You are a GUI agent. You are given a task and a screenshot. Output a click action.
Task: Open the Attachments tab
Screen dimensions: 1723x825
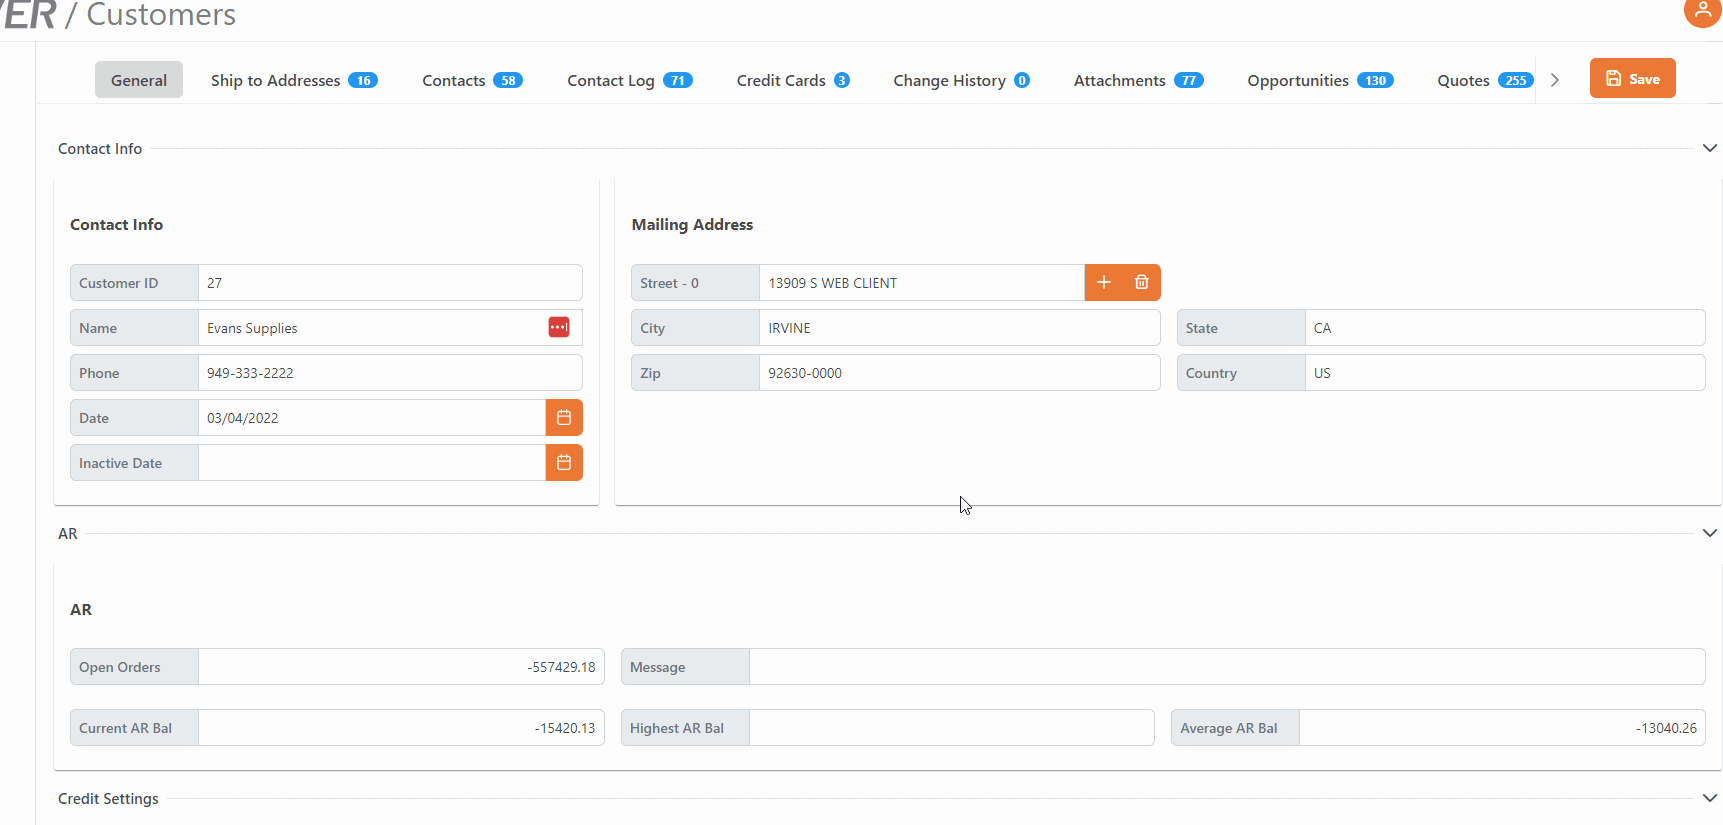pos(1137,81)
